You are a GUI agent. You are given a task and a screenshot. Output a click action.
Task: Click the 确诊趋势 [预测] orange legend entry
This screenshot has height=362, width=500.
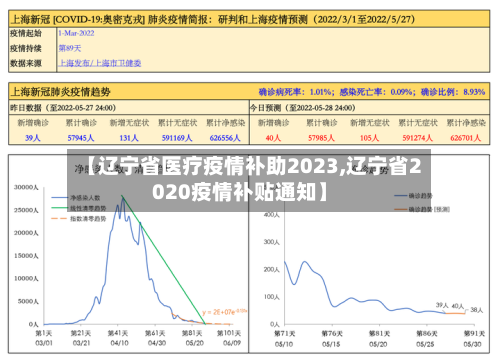422,209
